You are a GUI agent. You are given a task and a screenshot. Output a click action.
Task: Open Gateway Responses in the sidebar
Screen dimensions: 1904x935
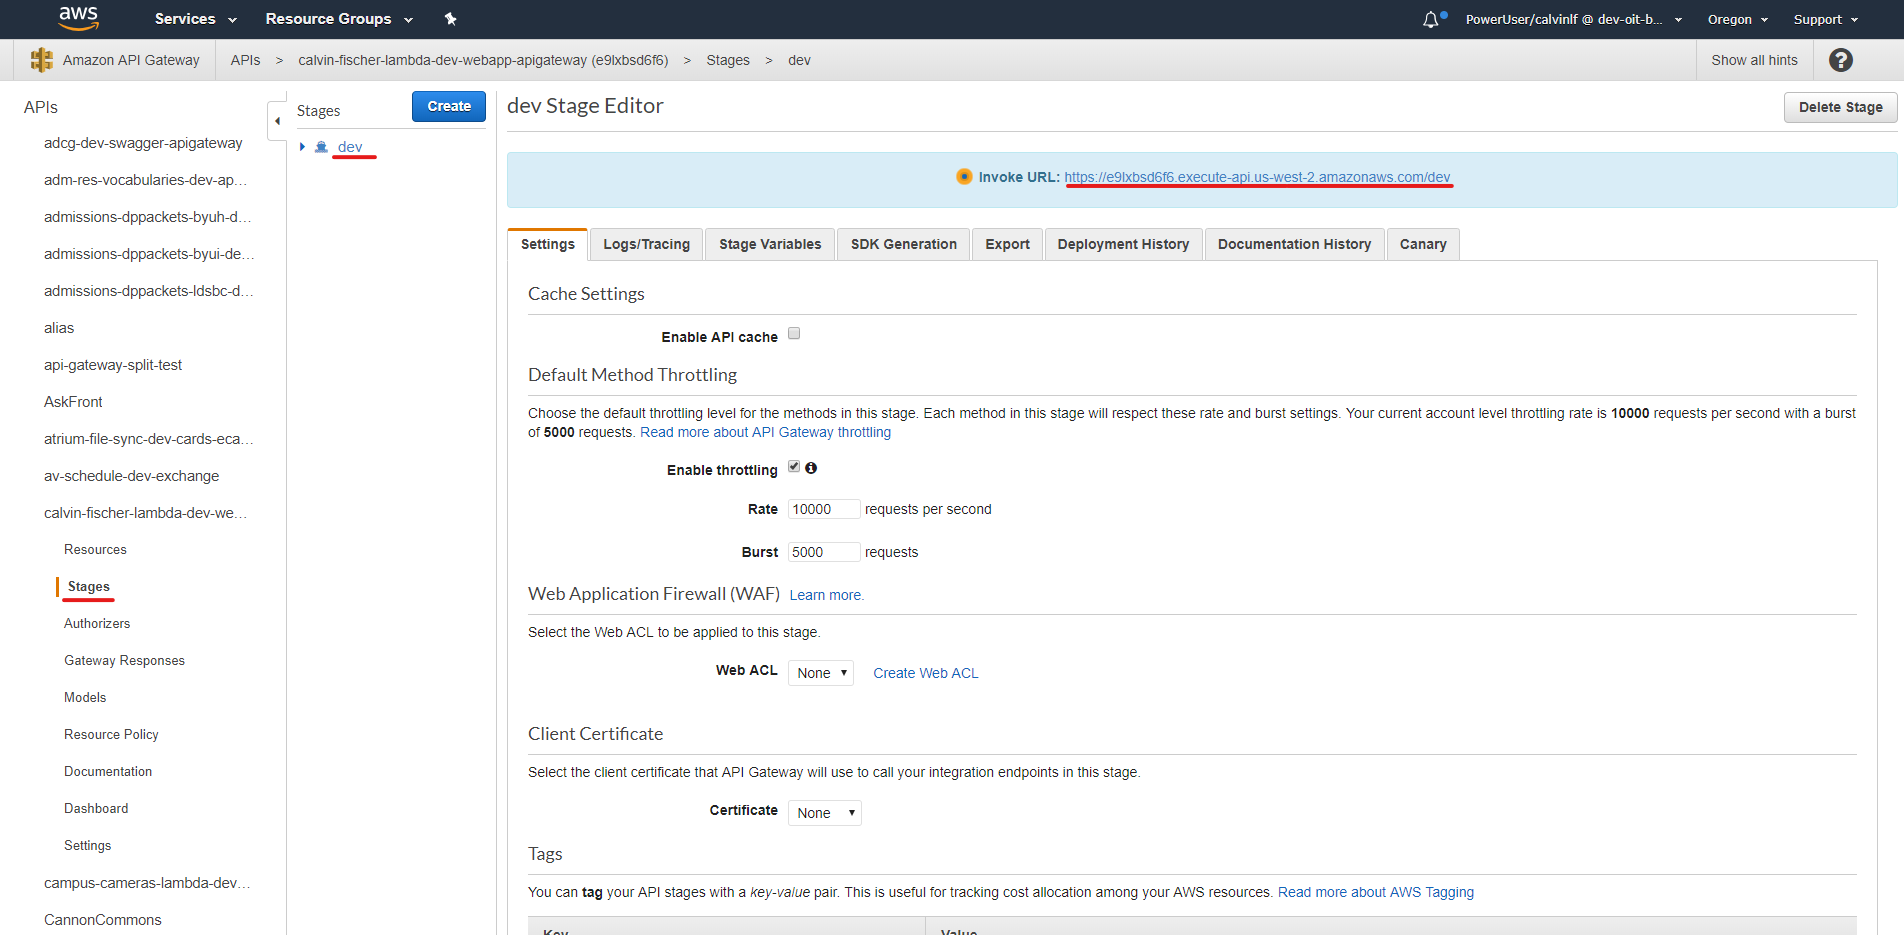(124, 661)
